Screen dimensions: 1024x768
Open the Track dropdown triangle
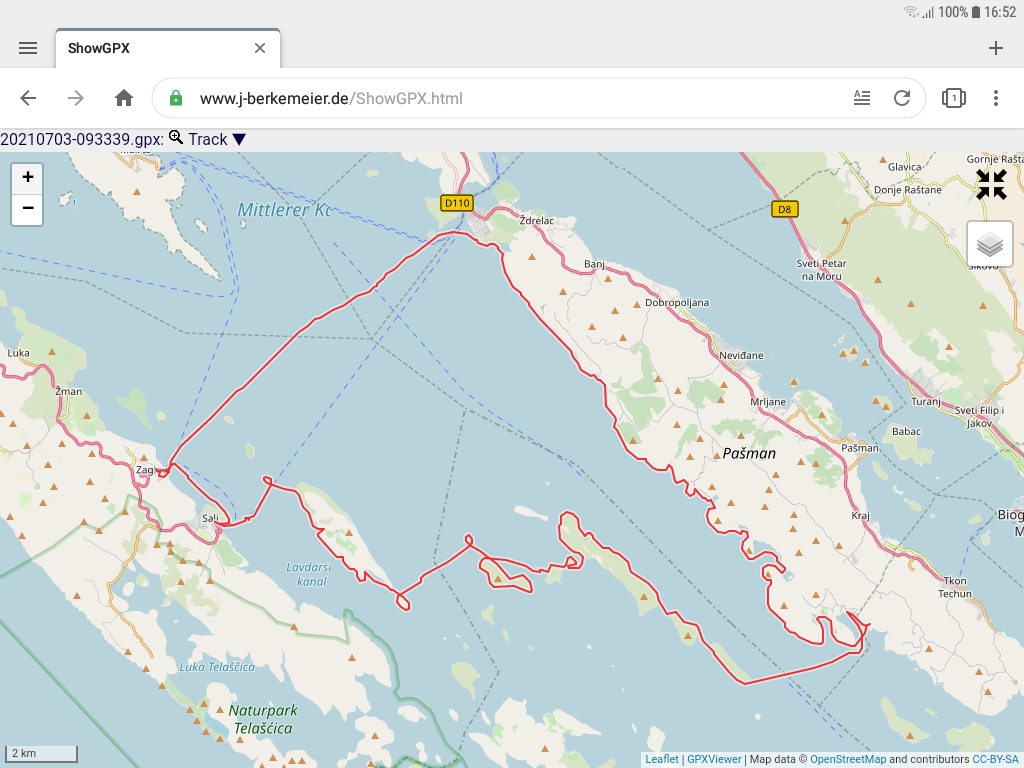tap(239, 139)
